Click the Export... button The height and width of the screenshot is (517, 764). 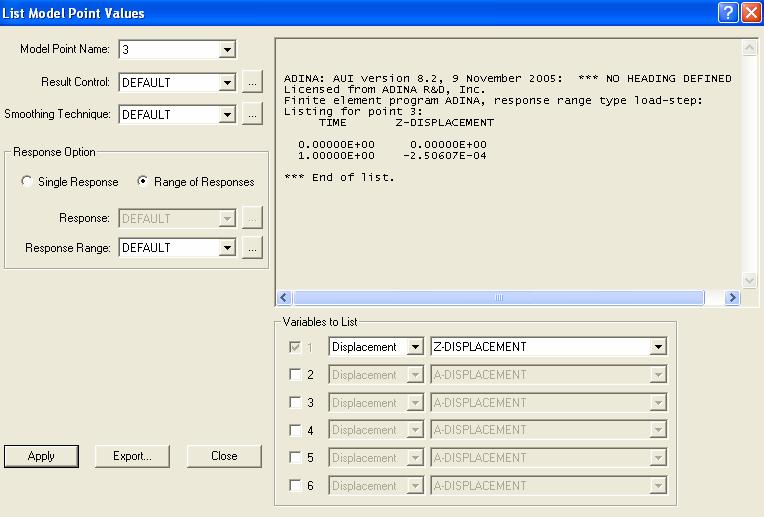pyautogui.click(x=133, y=456)
